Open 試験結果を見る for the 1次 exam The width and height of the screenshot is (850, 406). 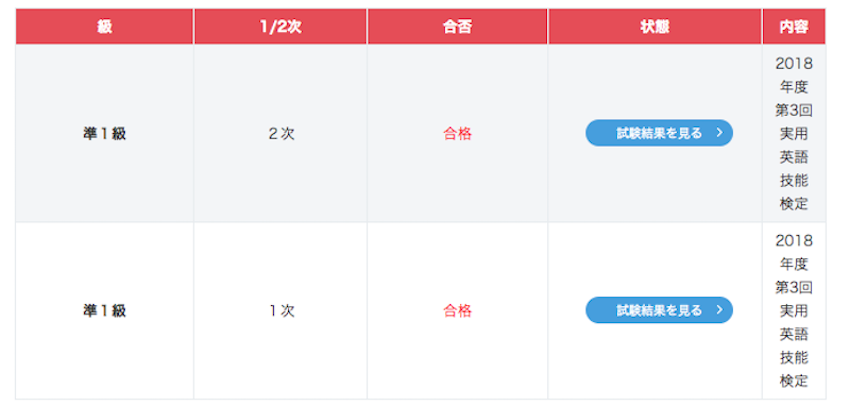(659, 310)
